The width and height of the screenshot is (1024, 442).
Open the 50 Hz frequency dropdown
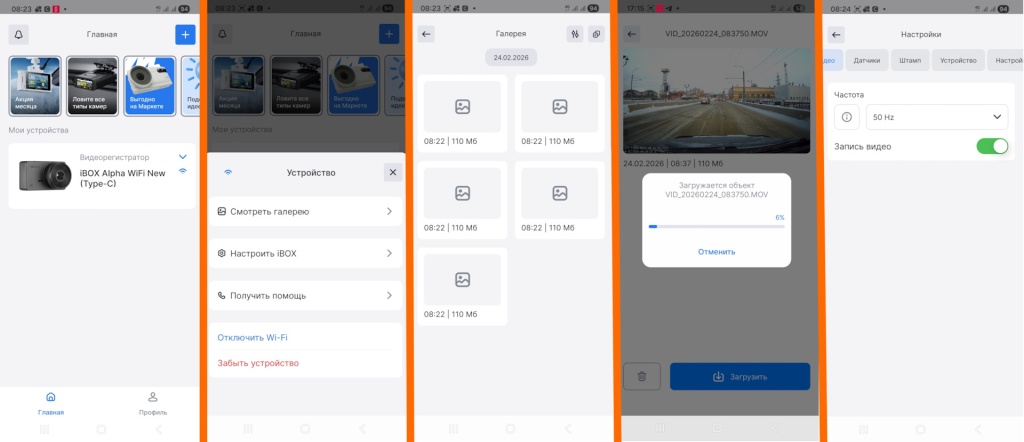point(937,117)
